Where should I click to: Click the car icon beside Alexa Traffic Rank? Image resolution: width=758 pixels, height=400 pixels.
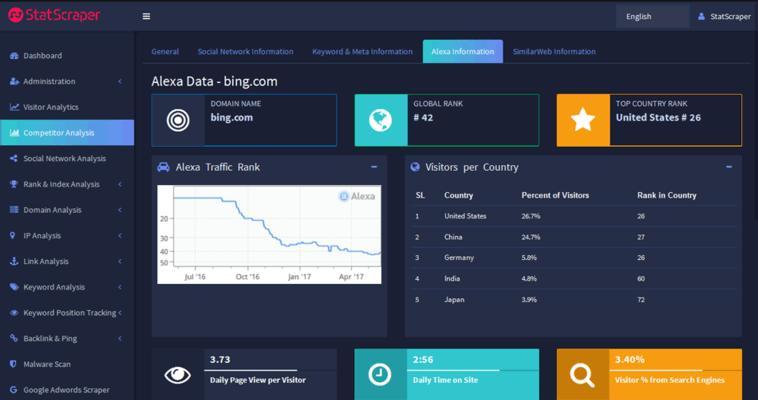pyautogui.click(x=163, y=167)
